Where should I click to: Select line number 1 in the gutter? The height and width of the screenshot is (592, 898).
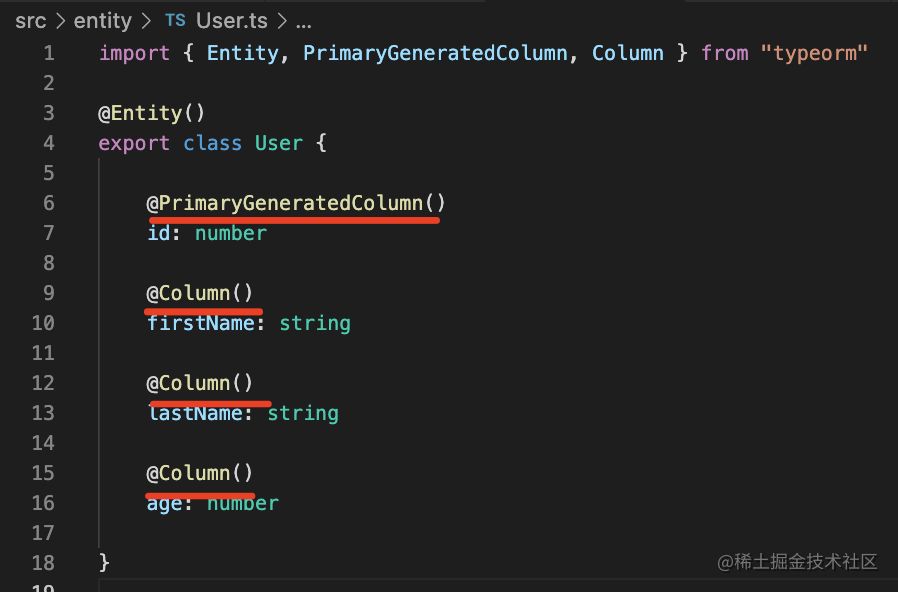pos(48,53)
